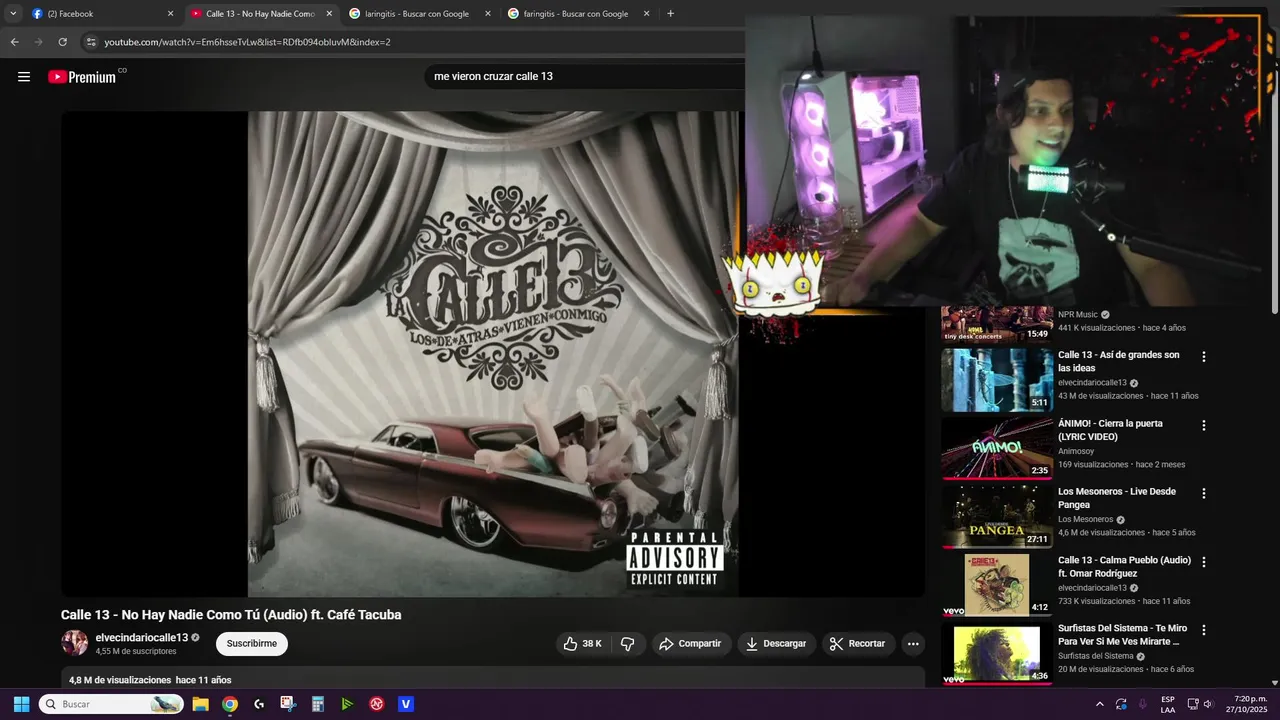Open Logitech G HUB taskbar icon

click(x=259, y=704)
